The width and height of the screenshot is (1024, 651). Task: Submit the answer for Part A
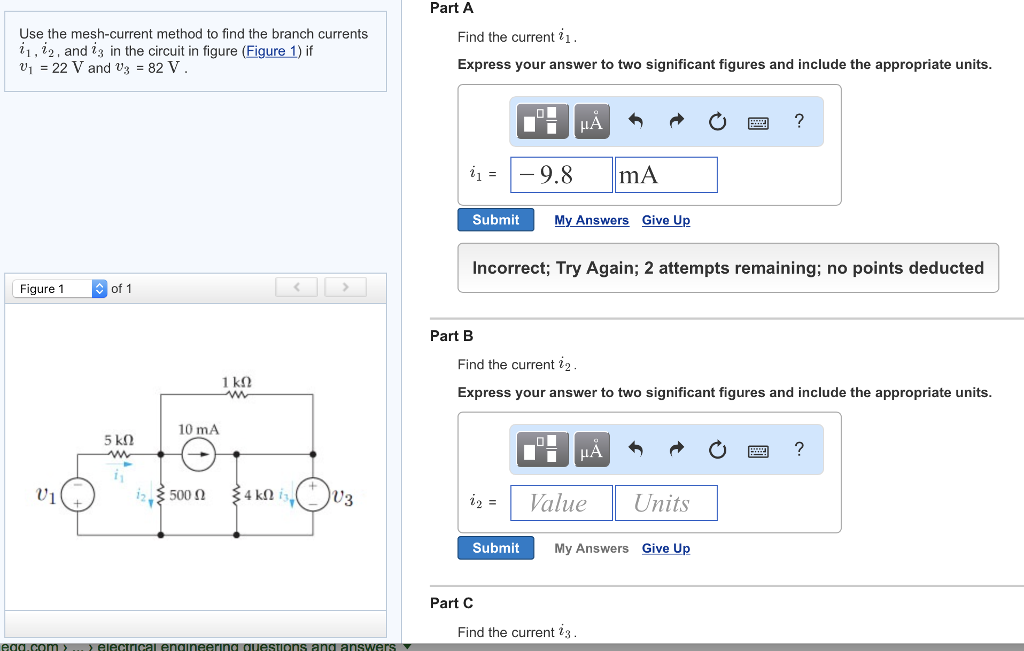pos(495,219)
